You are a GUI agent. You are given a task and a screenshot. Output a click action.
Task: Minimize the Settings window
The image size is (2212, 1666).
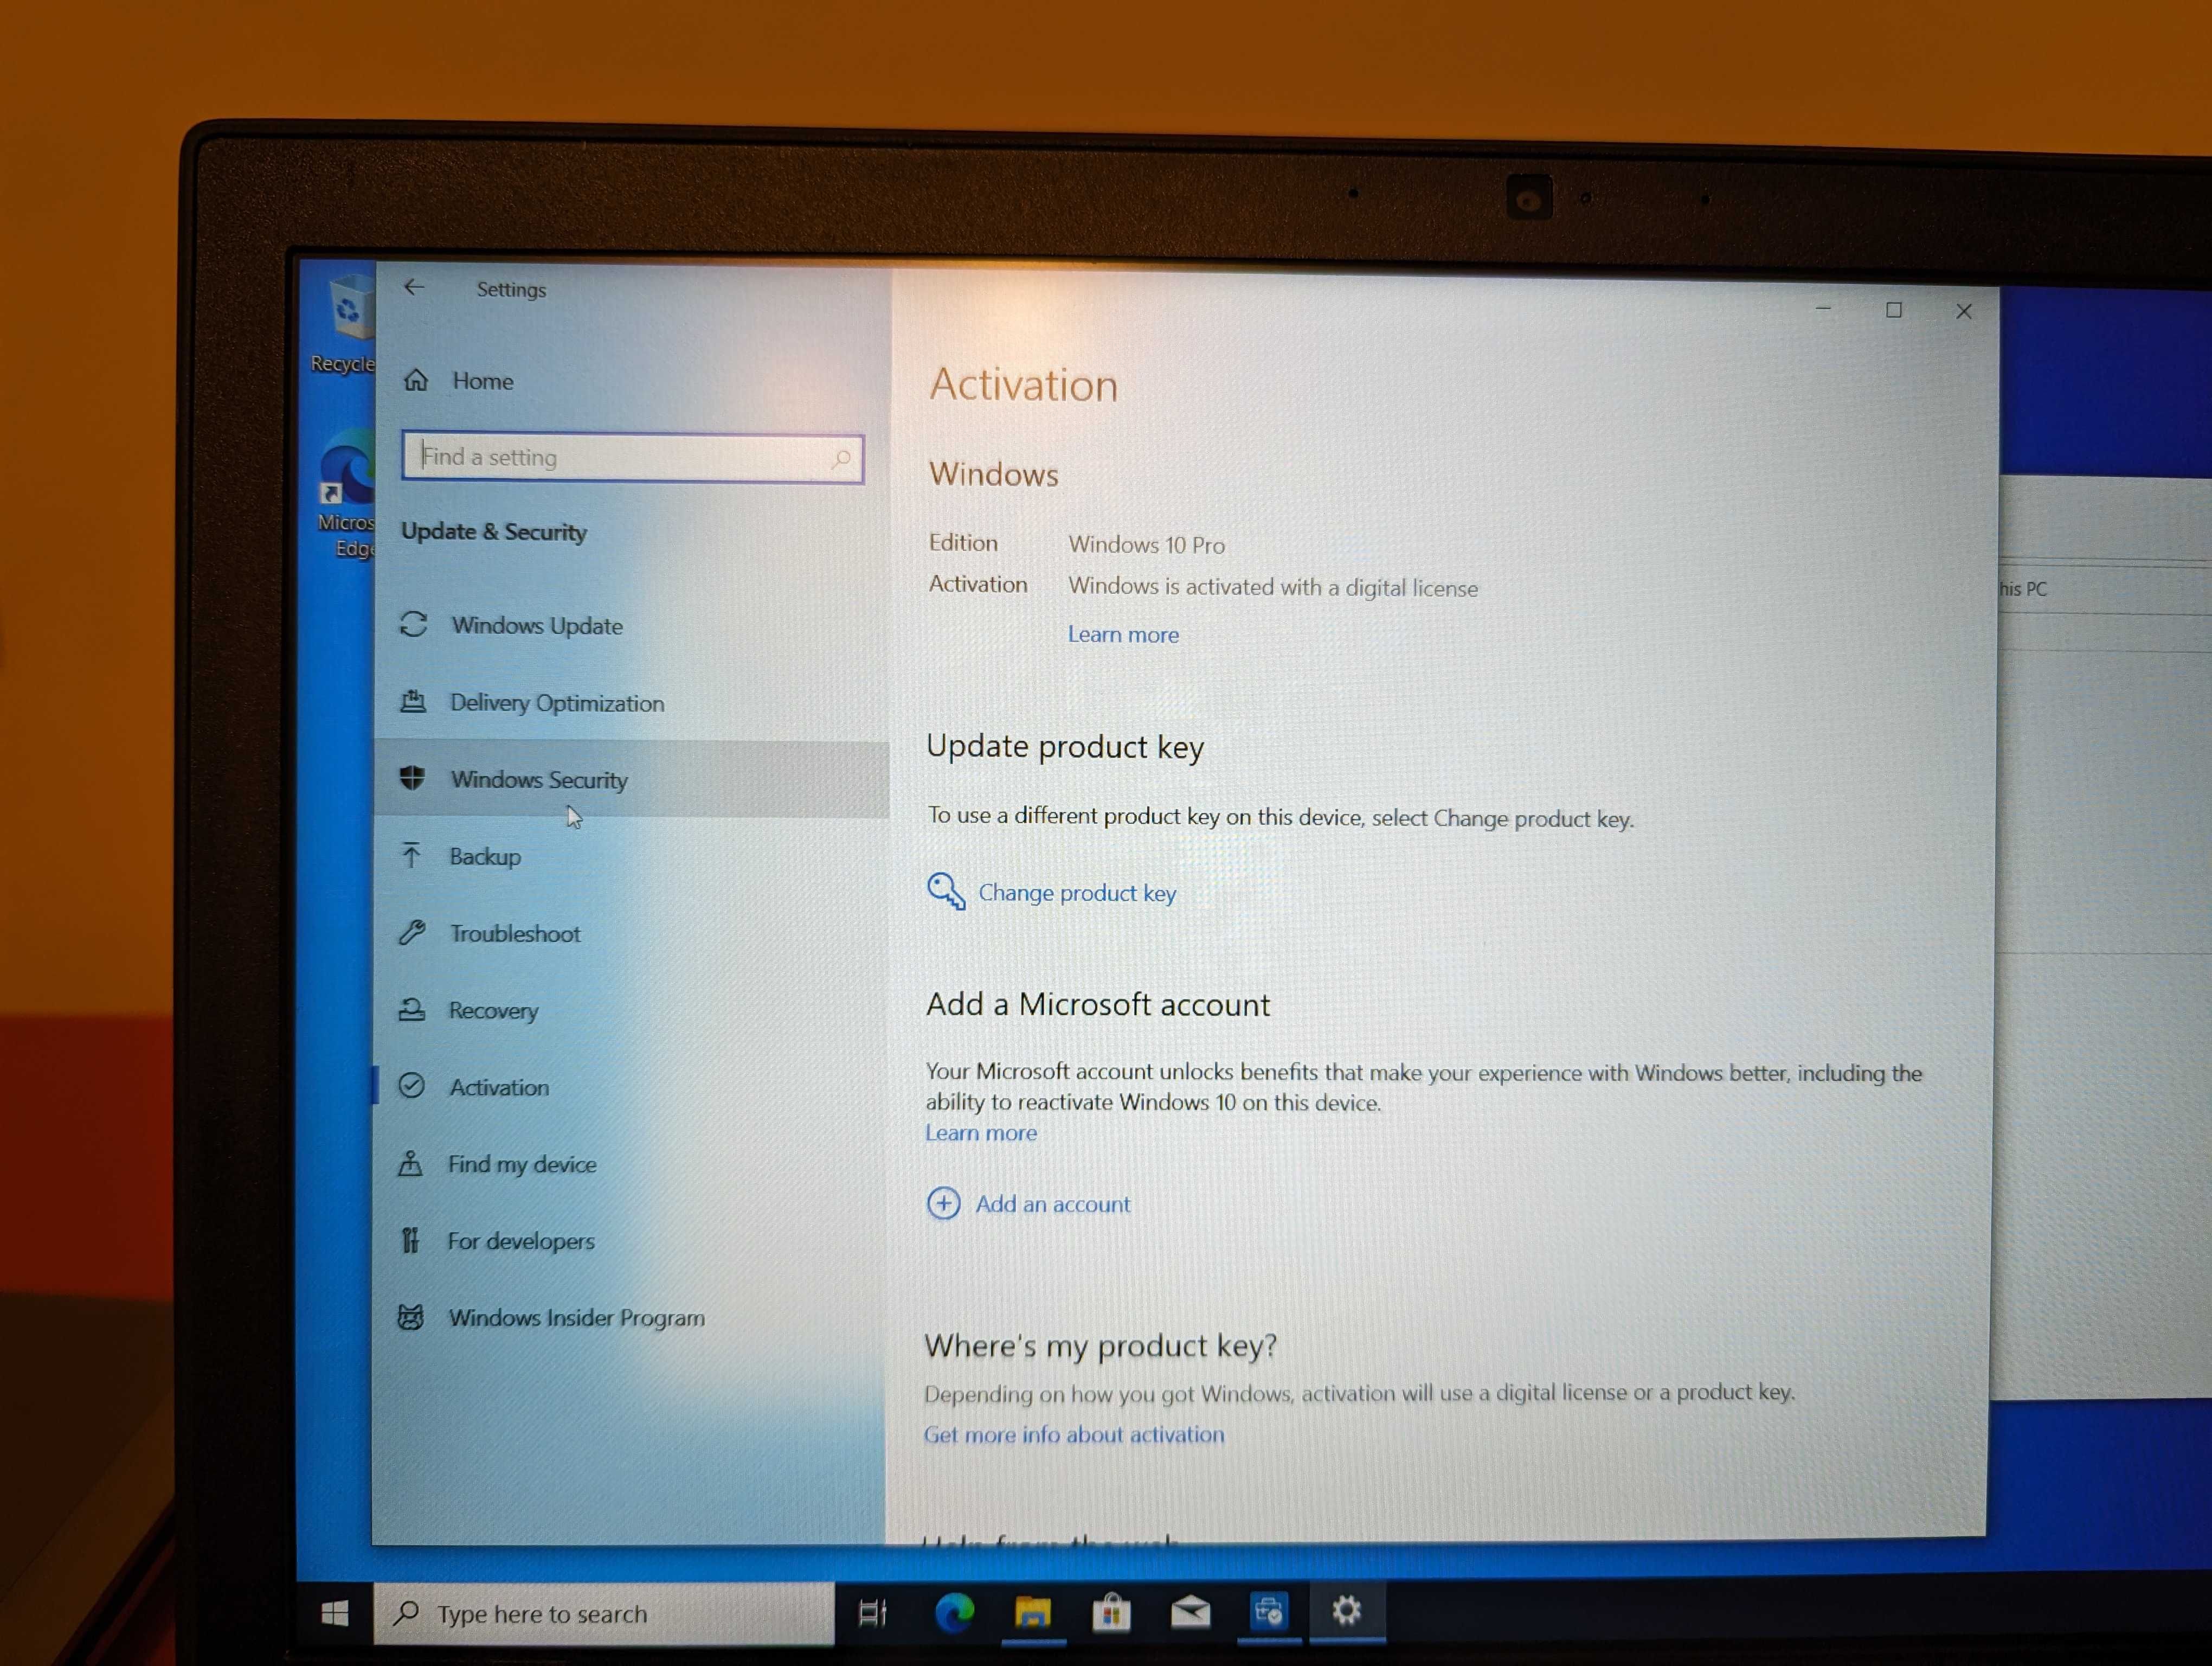1823,309
